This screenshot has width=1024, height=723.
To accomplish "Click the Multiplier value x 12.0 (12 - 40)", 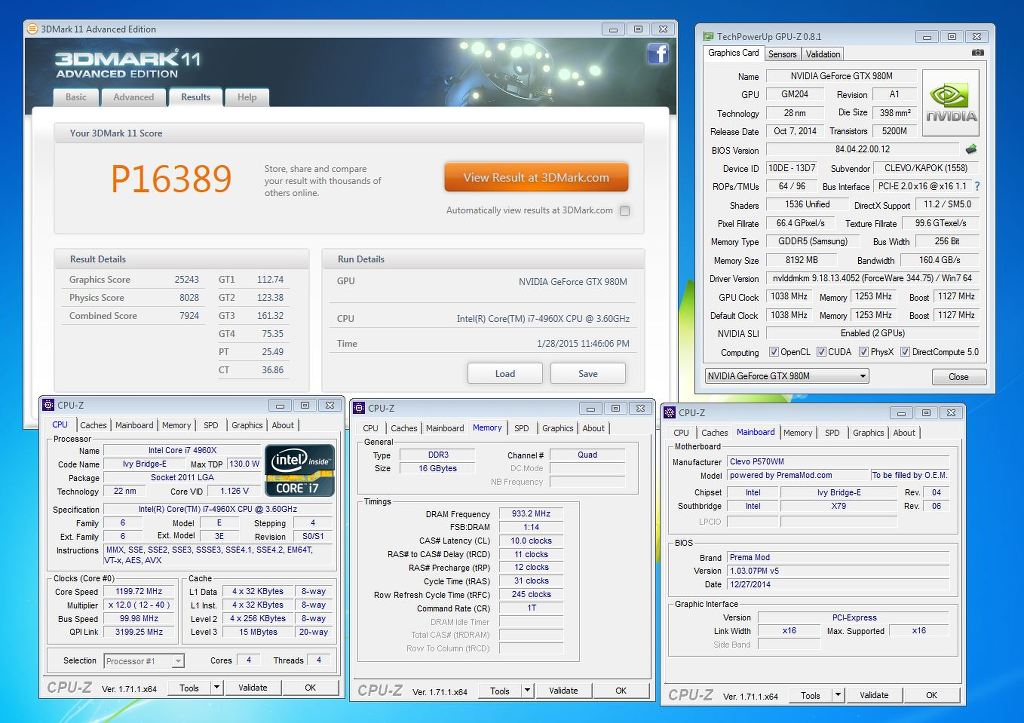I will [x=138, y=605].
